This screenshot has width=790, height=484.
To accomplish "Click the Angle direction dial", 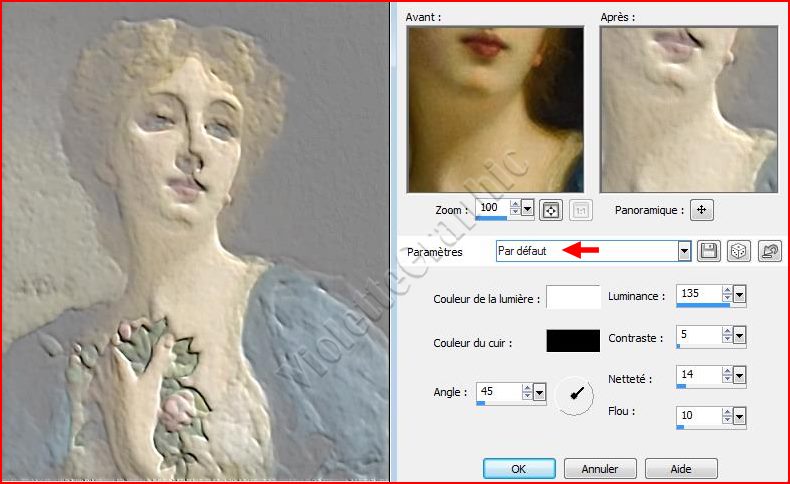I will [575, 394].
